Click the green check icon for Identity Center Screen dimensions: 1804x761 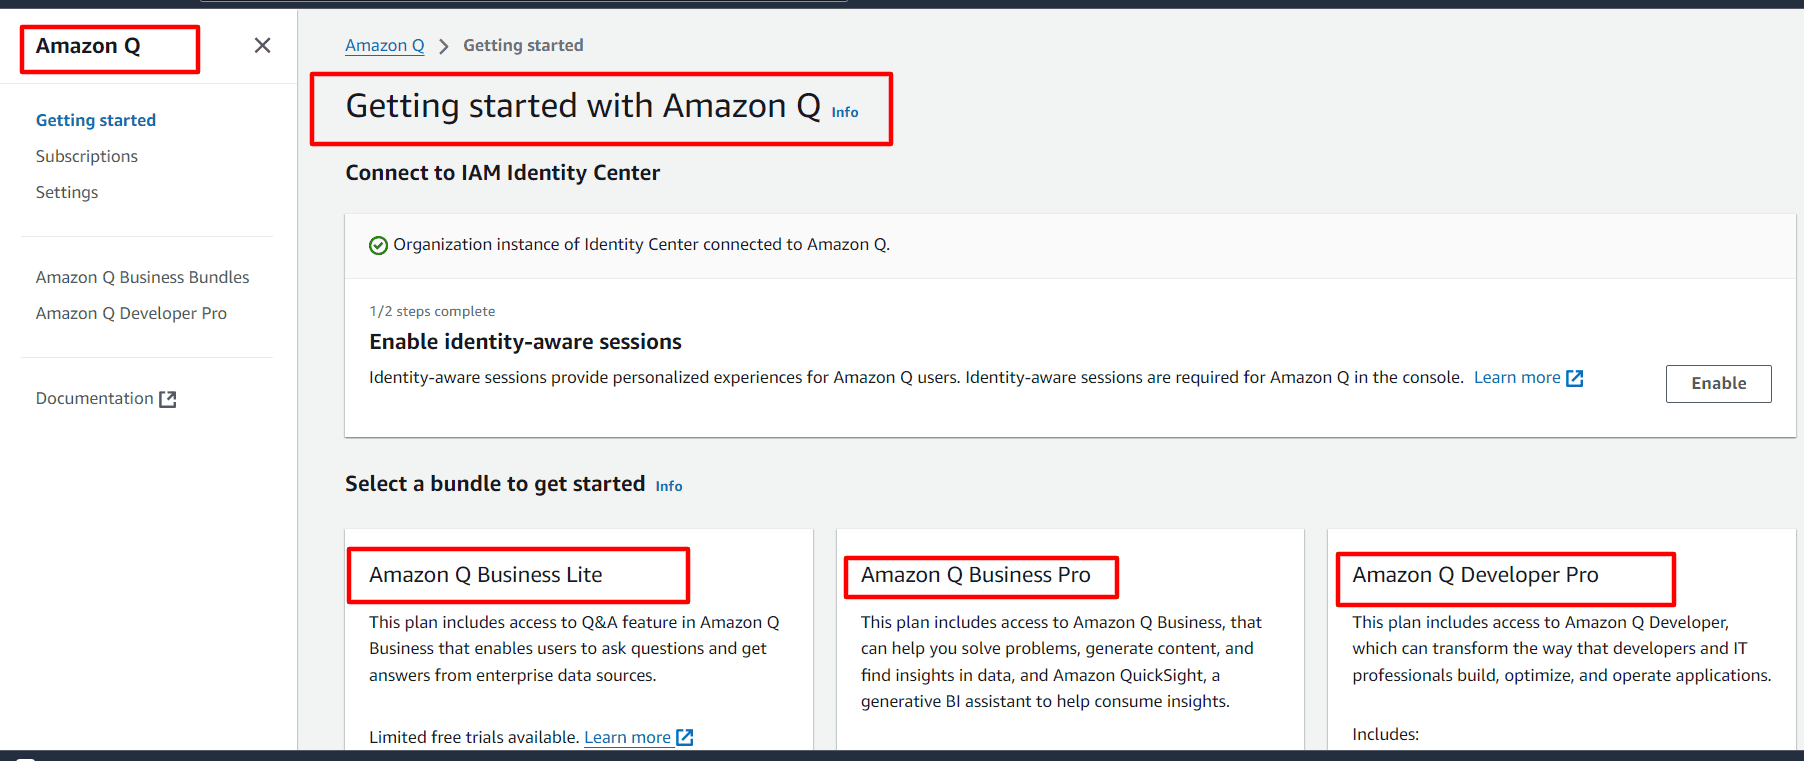[378, 245]
